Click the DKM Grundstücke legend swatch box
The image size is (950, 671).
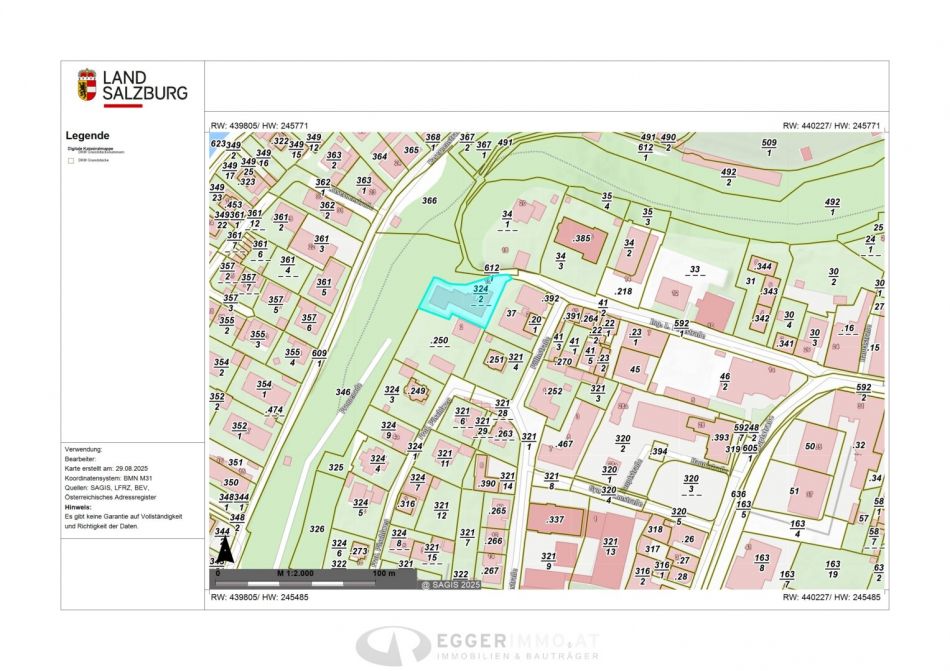pyautogui.click(x=70, y=159)
